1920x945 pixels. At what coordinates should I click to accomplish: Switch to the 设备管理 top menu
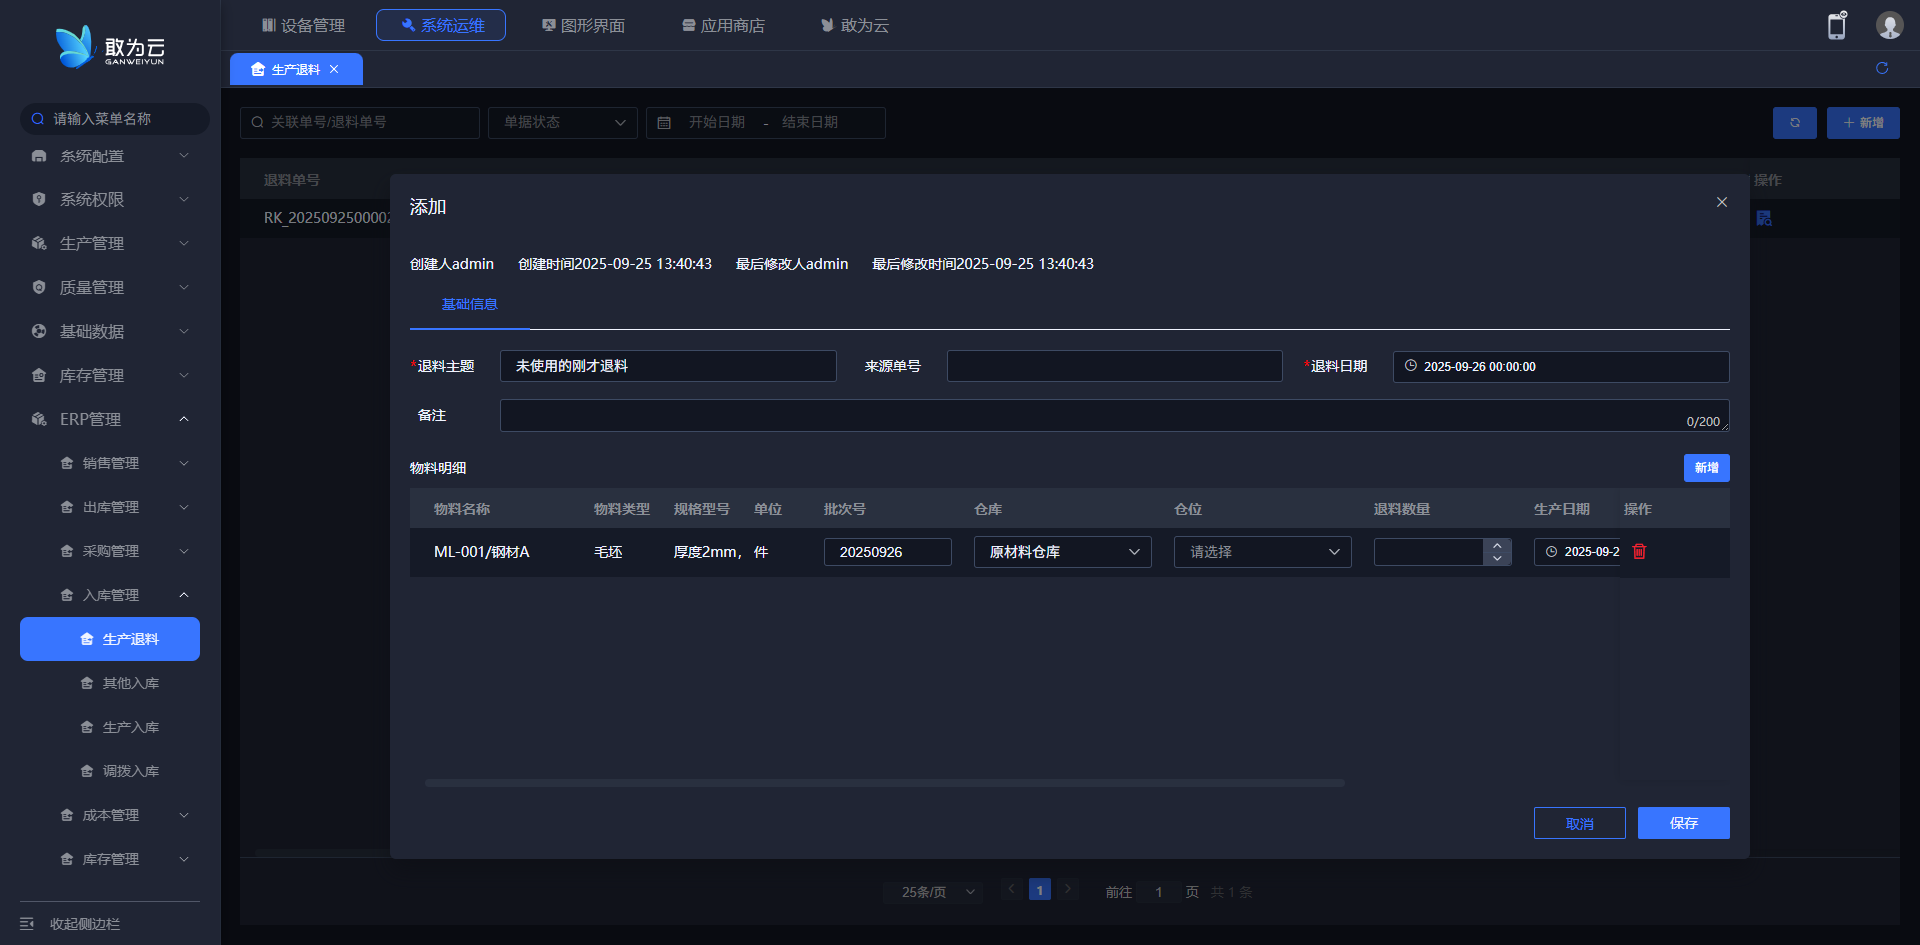coord(303,25)
